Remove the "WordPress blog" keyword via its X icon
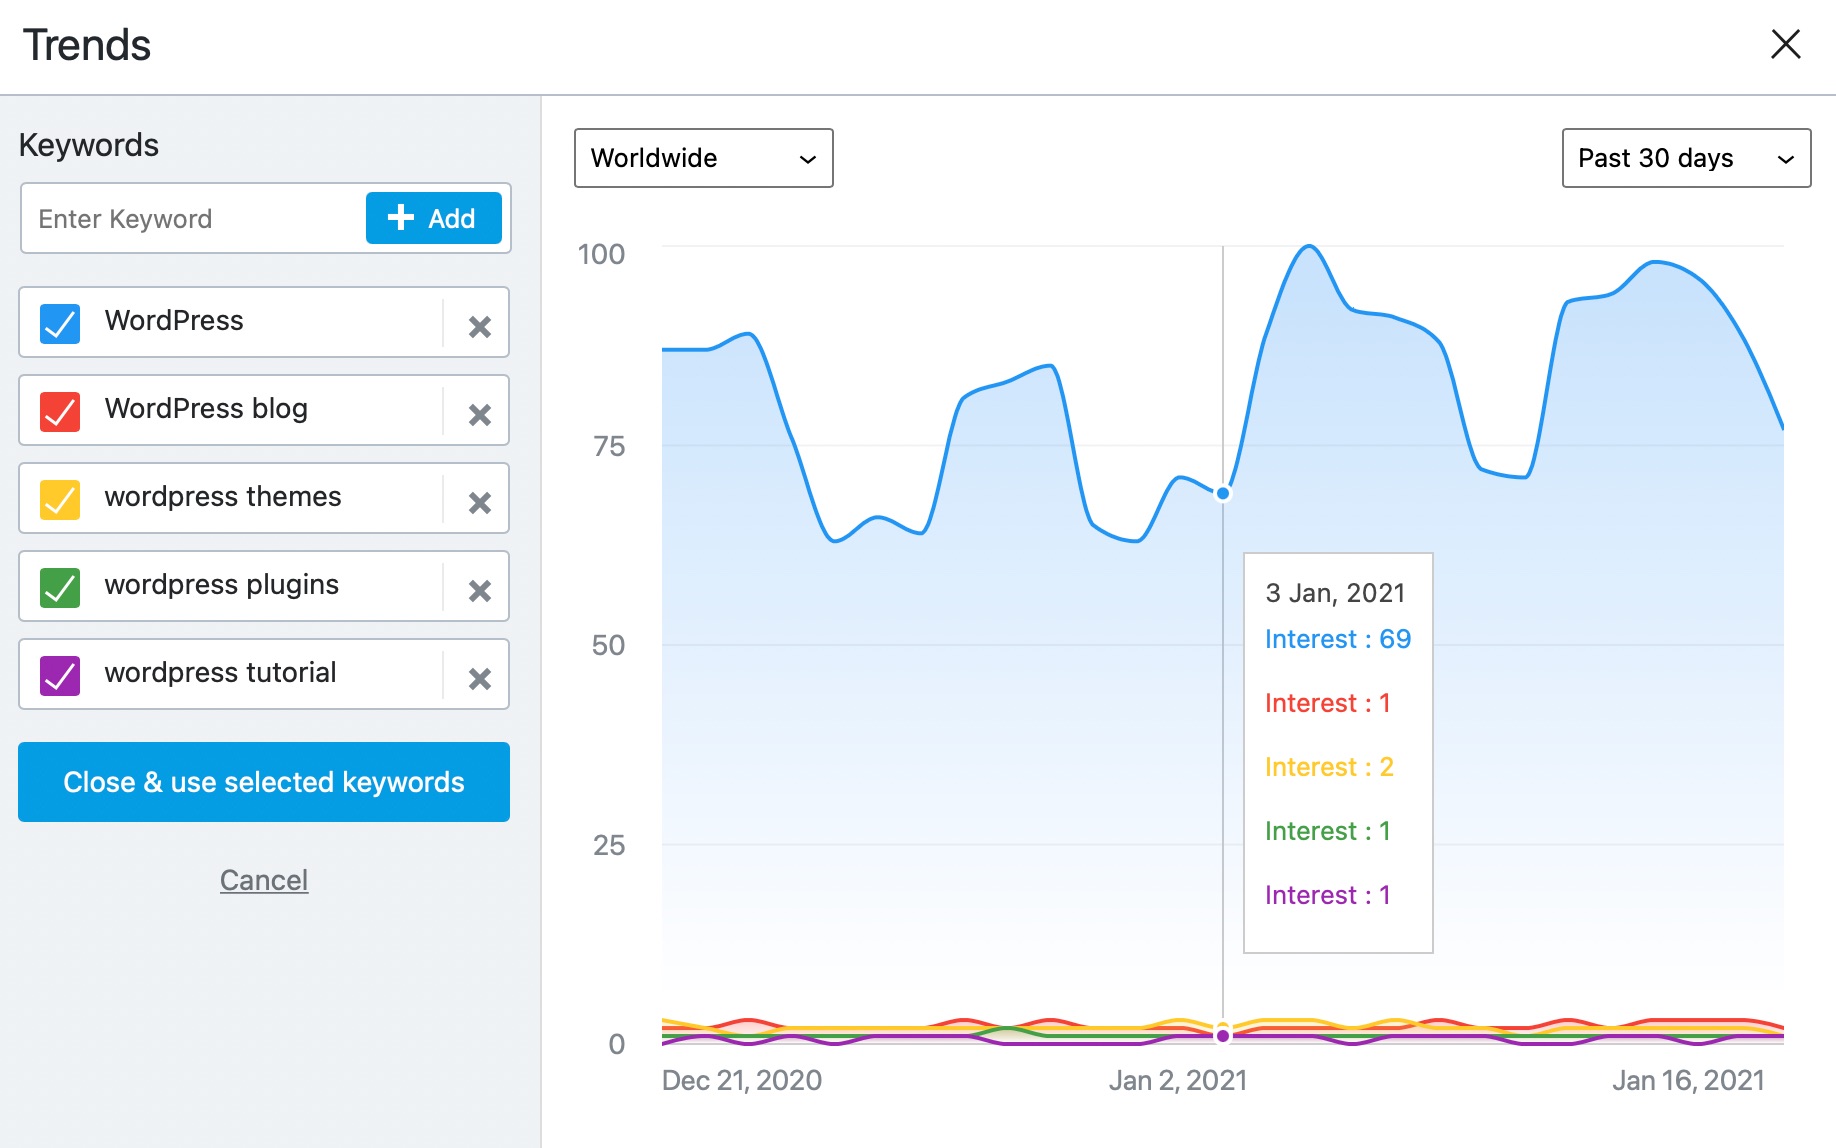 tap(479, 414)
